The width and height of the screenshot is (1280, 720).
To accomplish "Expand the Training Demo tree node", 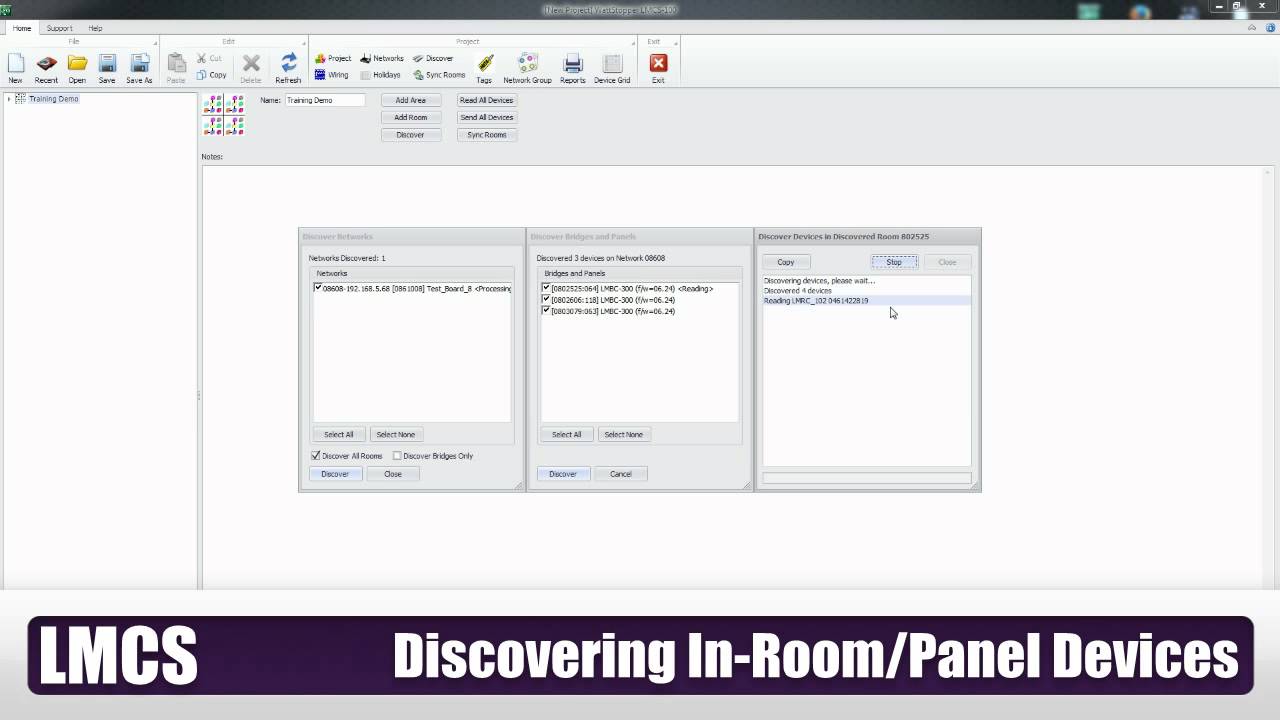I will pos(9,99).
